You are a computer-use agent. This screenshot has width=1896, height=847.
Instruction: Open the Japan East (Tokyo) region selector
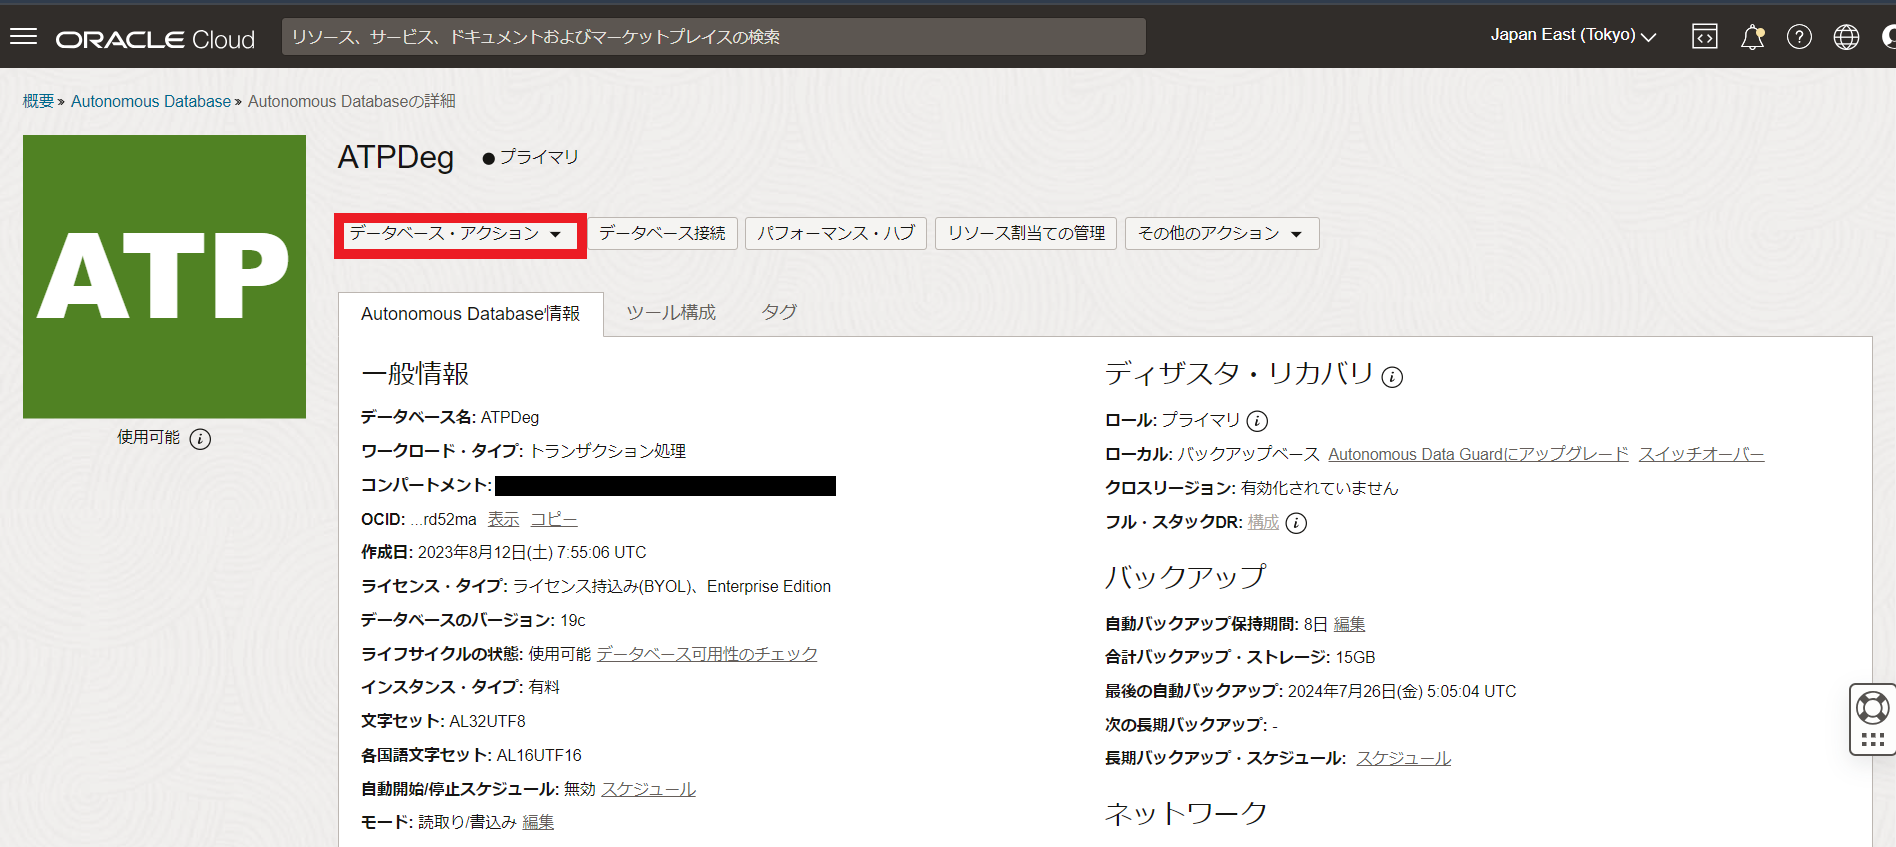(x=1573, y=35)
